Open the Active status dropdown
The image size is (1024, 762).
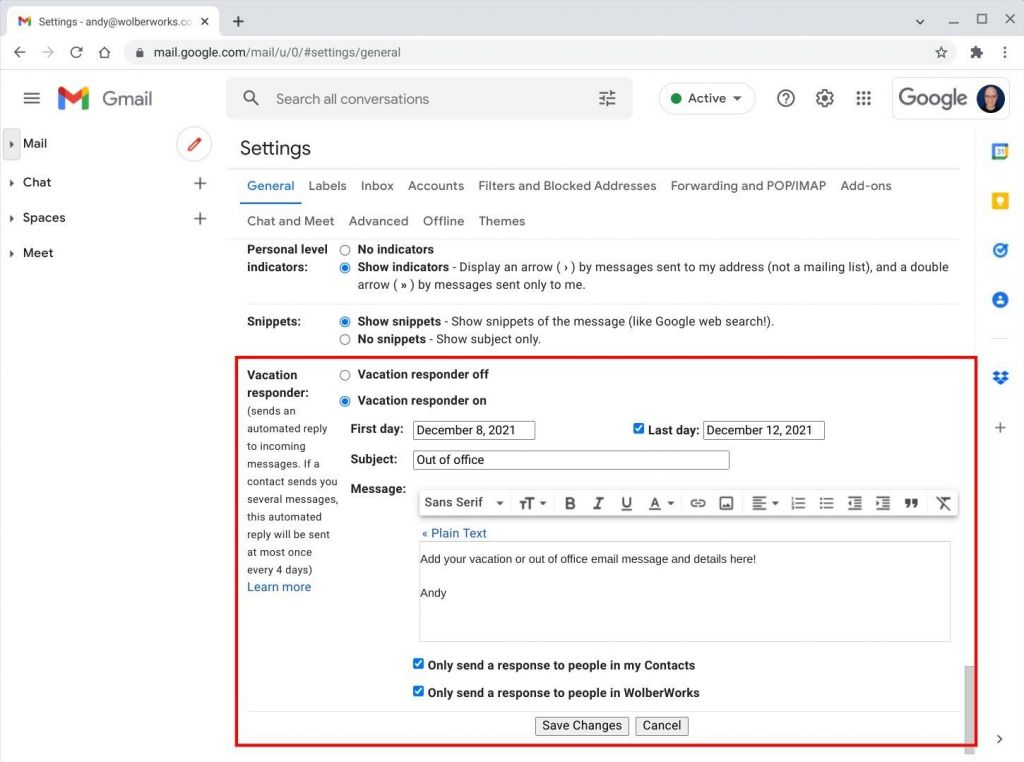coord(707,98)
